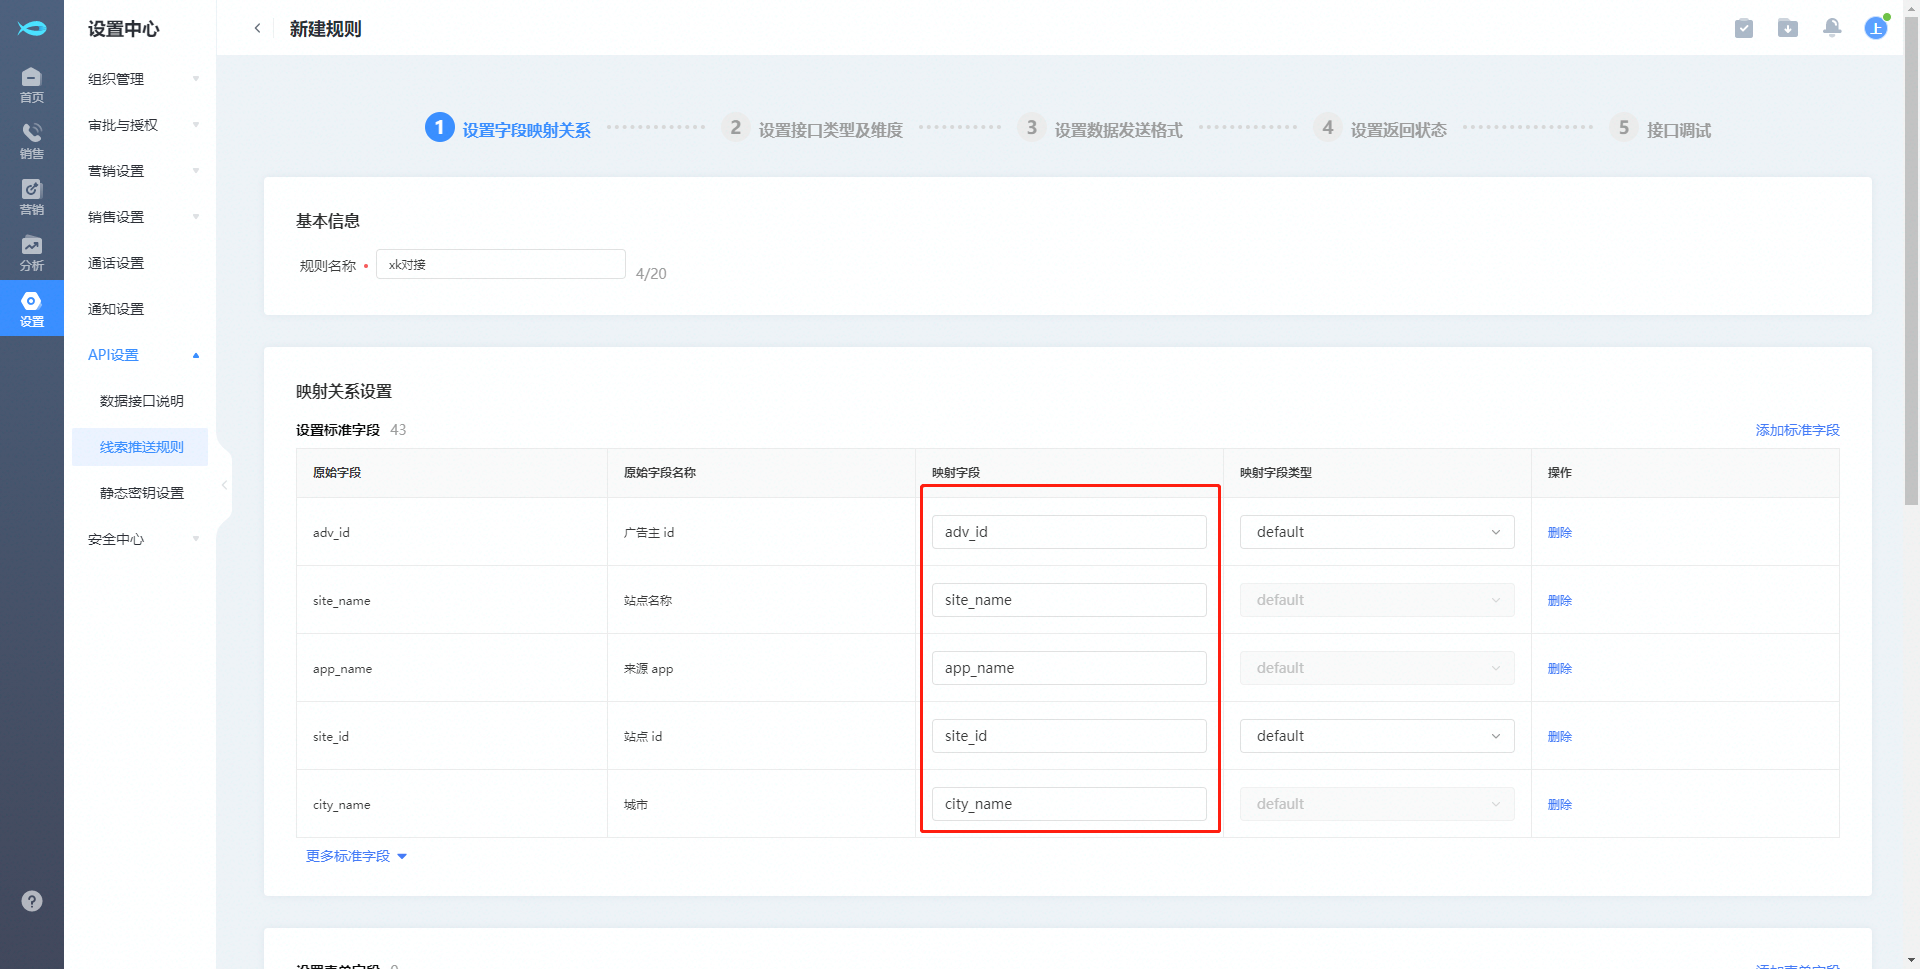The image size is (1920, 969).
Task: Delete the app_name row
Action: click(x=1559, y=669)
